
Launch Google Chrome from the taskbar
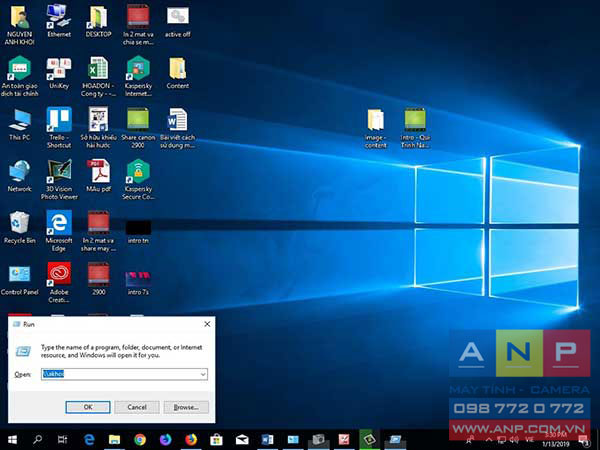tap(140, 440)
